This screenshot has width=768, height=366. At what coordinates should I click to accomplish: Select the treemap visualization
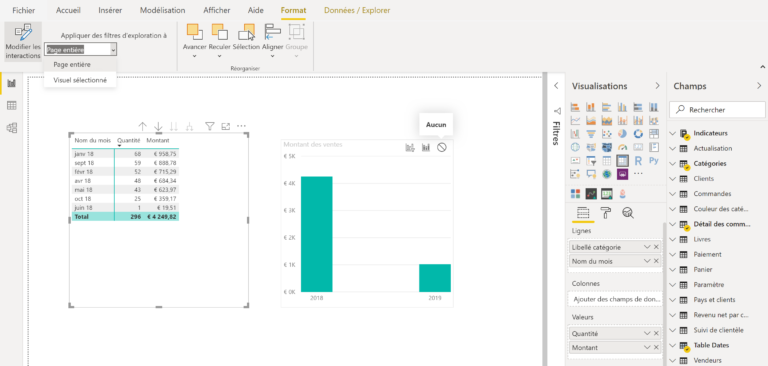653,133
